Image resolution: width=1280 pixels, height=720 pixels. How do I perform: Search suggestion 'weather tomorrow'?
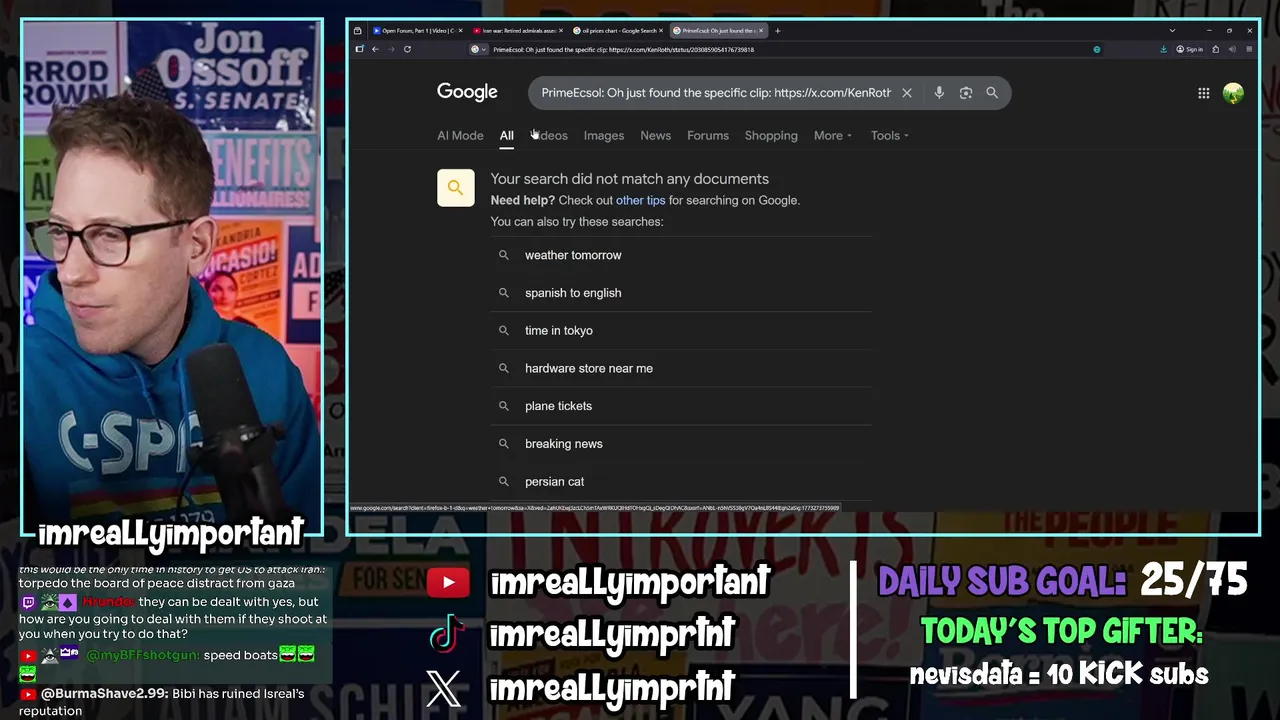(x=681, y=255)
